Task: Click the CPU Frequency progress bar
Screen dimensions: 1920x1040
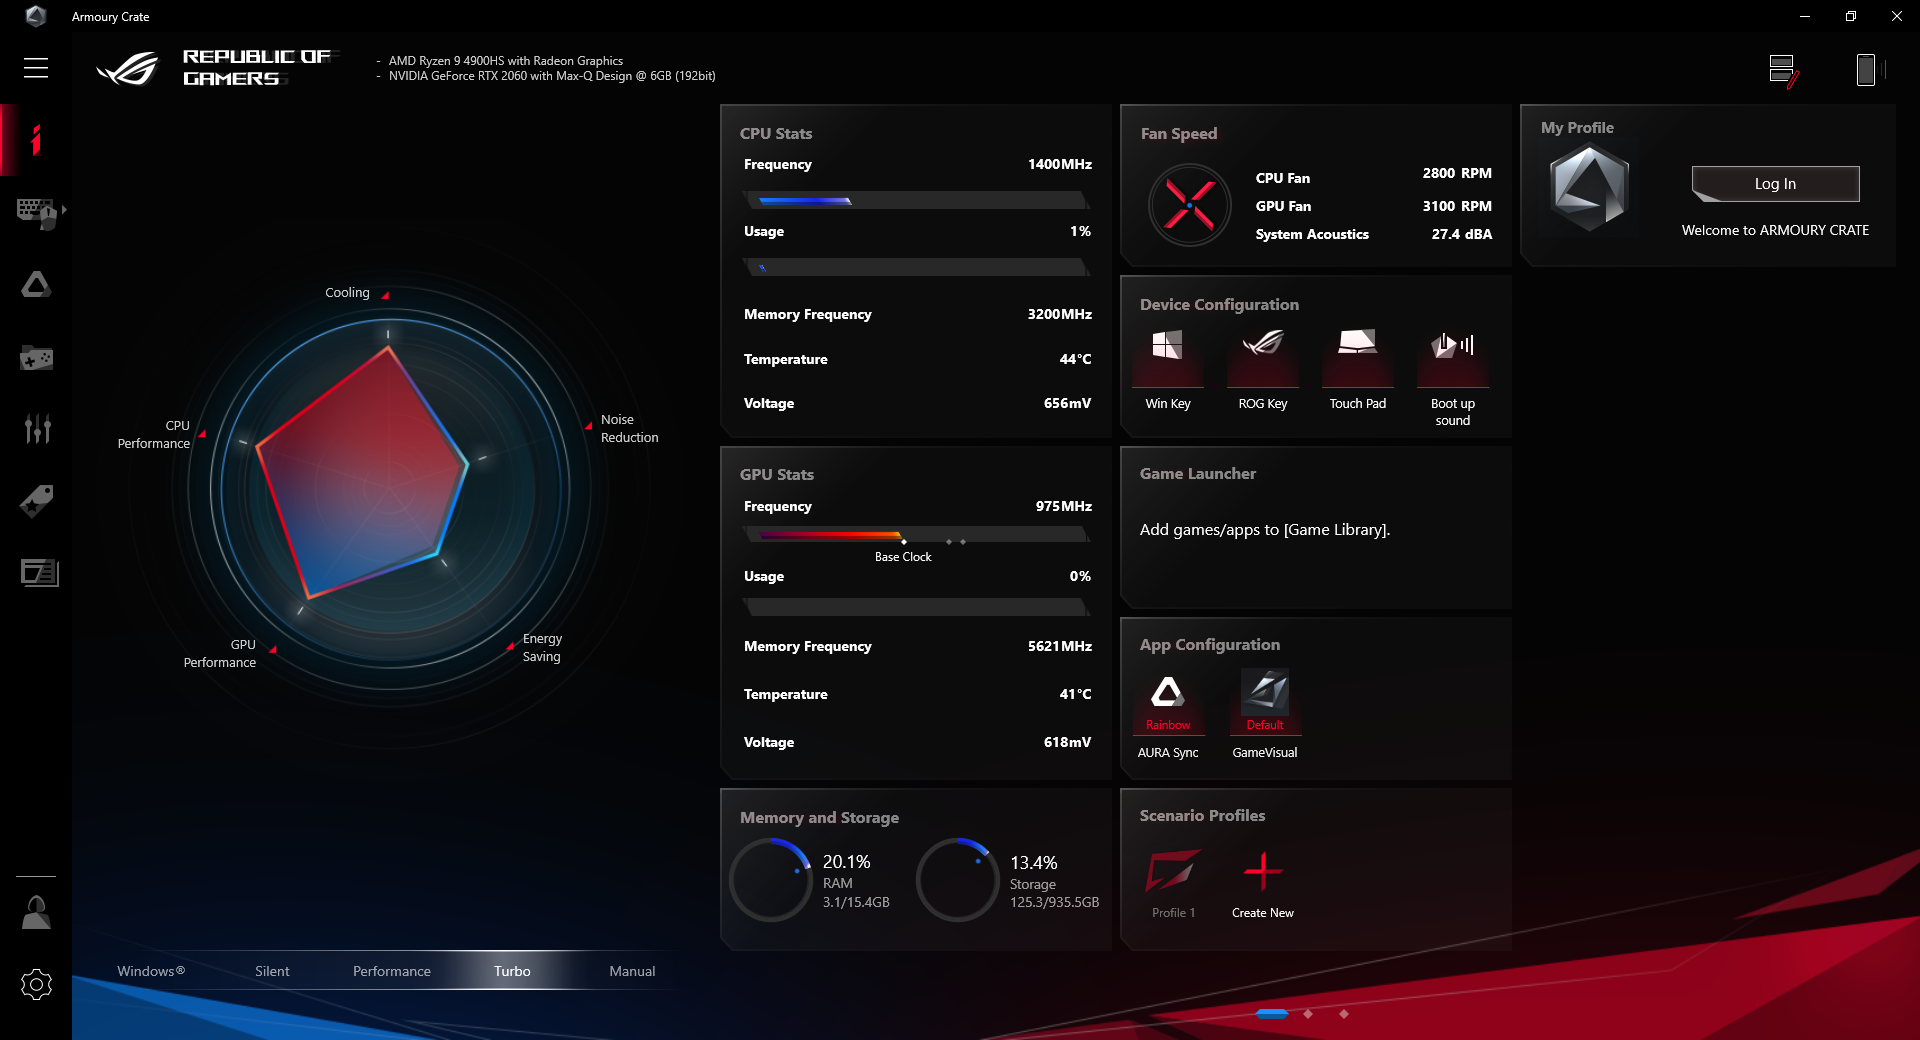Action: [916, 200]
